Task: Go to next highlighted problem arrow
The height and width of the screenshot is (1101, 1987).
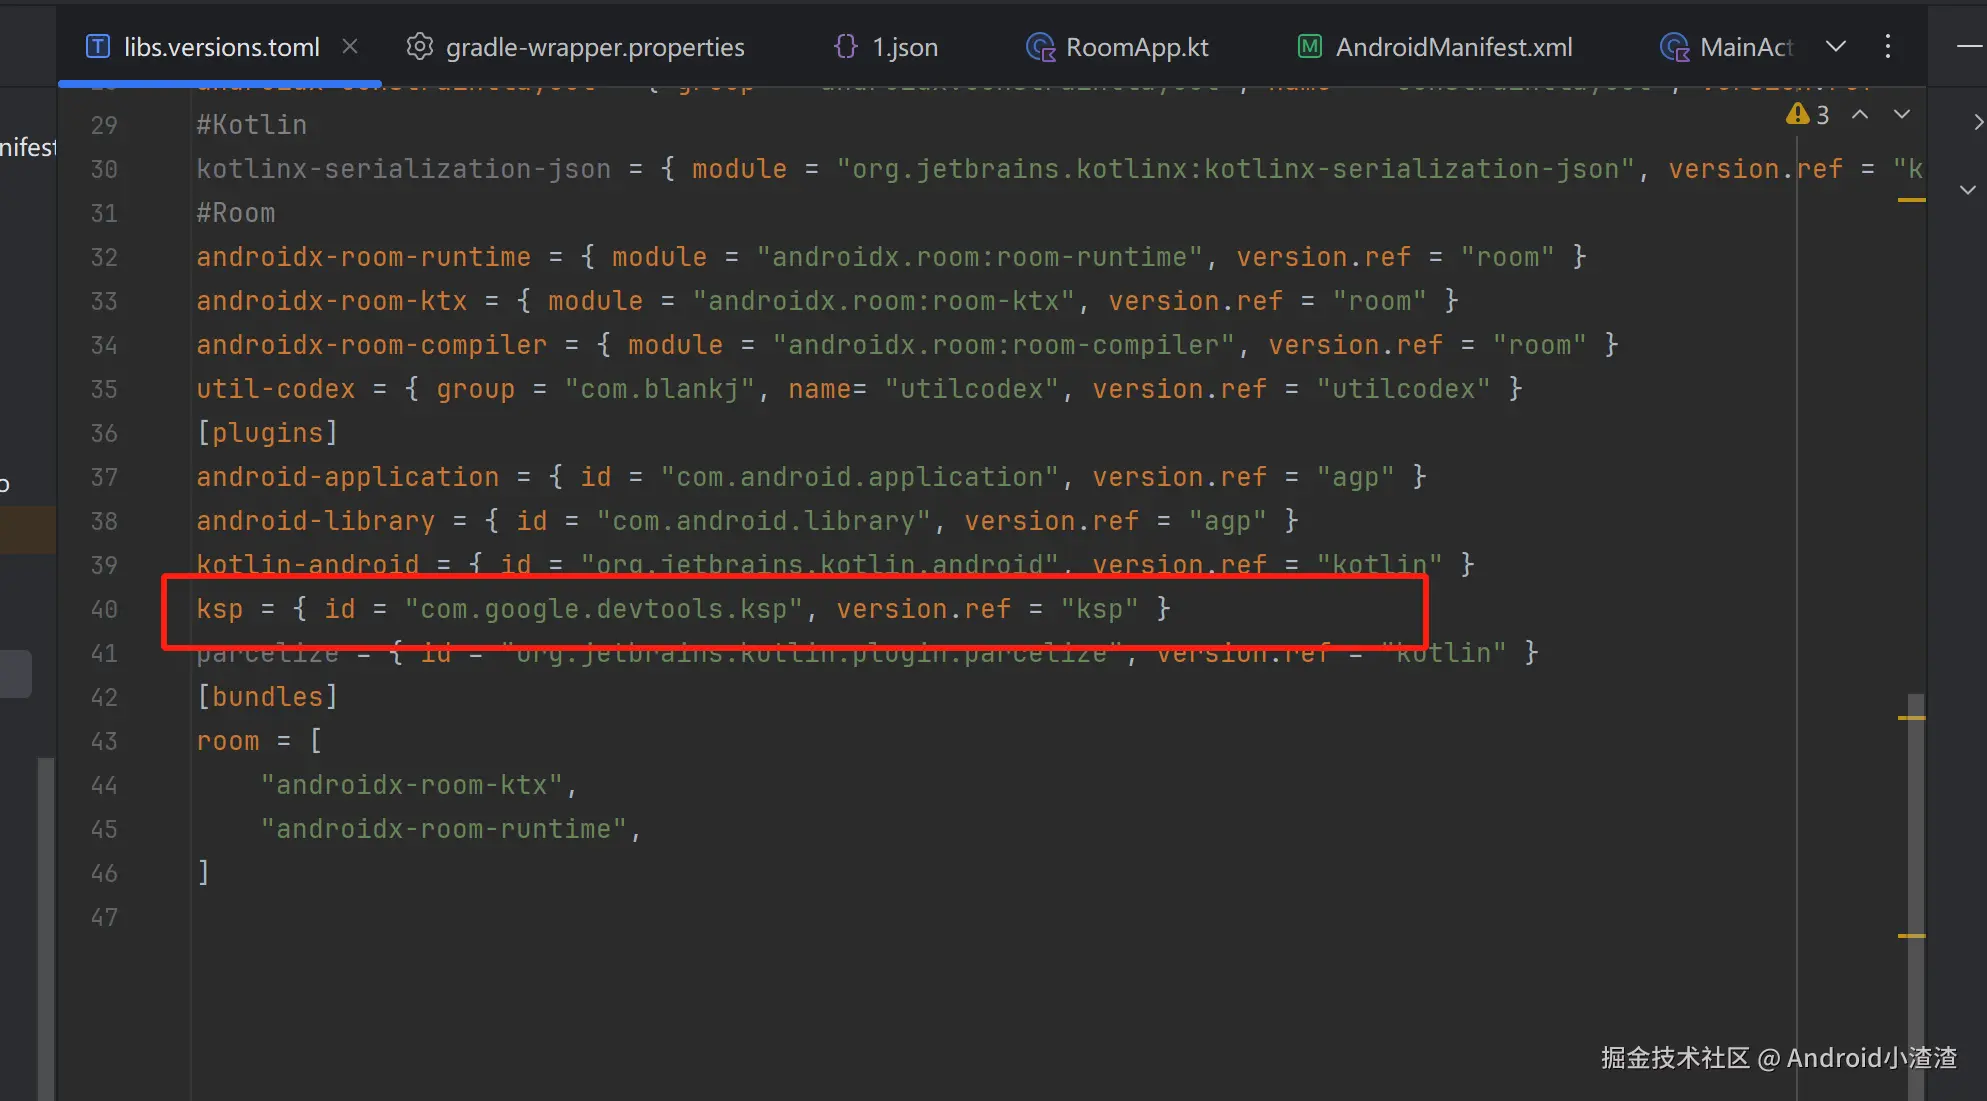Action: [x=1902, y=114]
